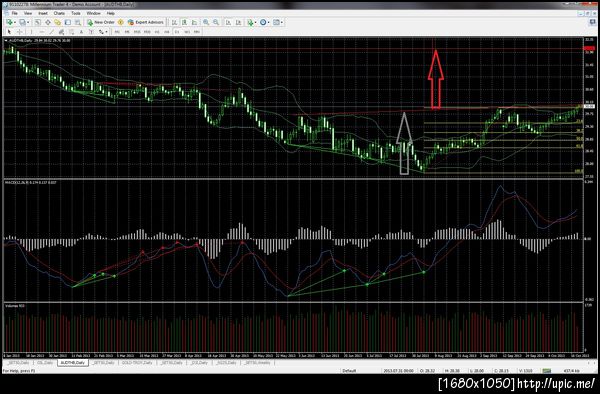Open the Profiles icon

[x=22, y=22]
